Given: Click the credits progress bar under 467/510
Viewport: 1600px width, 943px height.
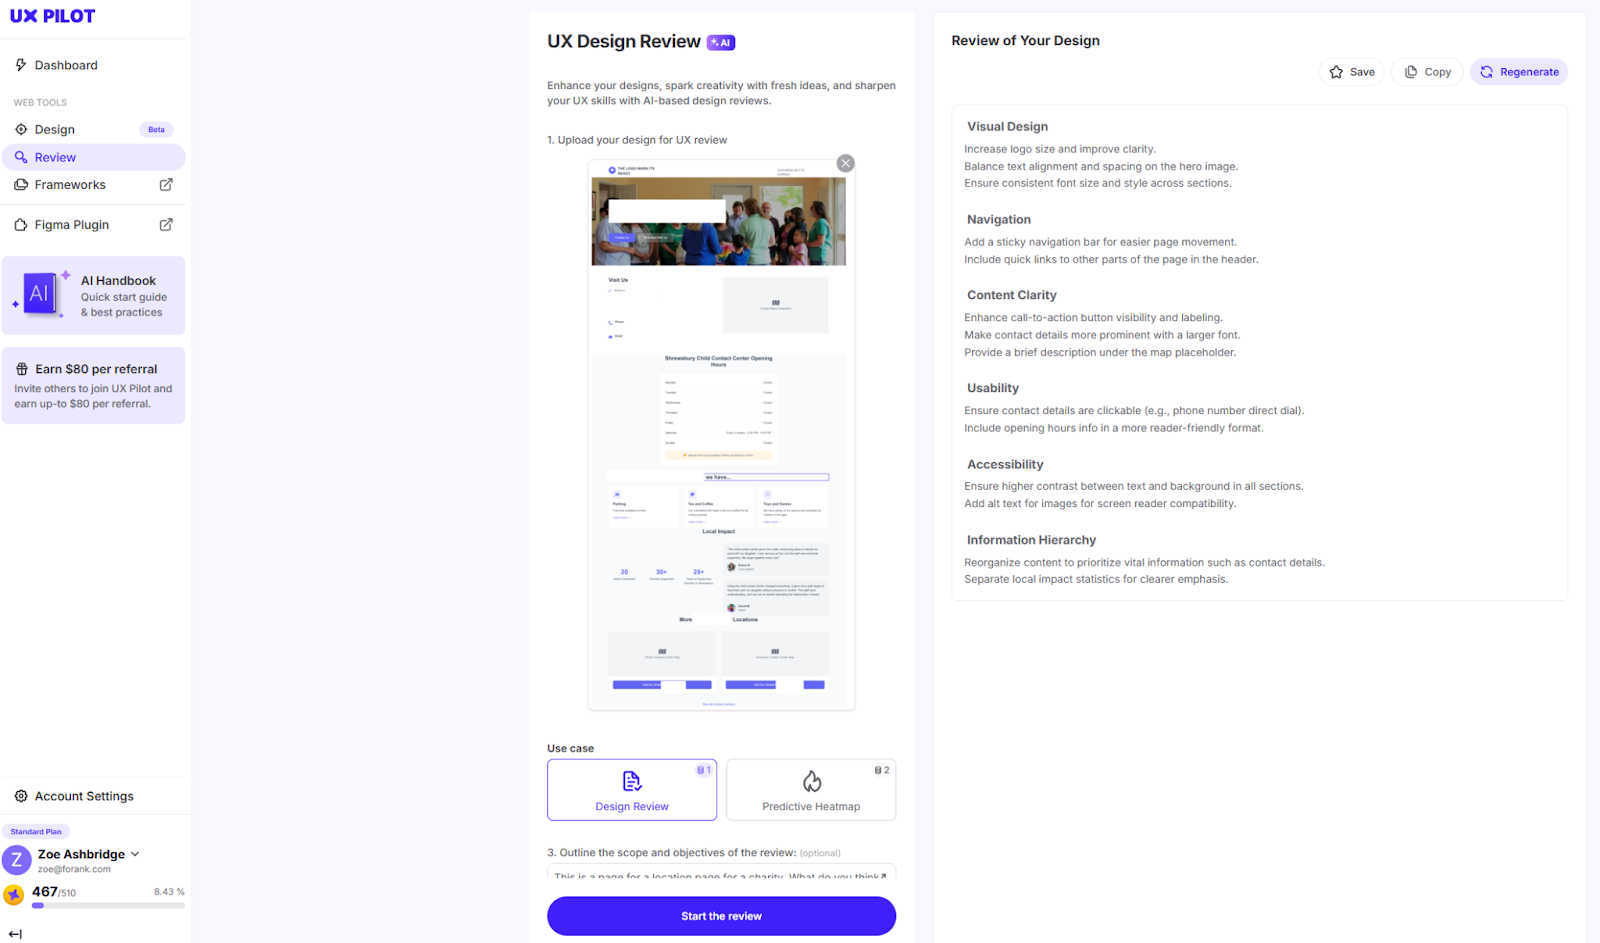Looking at the screenshot, I should (107, 905).
